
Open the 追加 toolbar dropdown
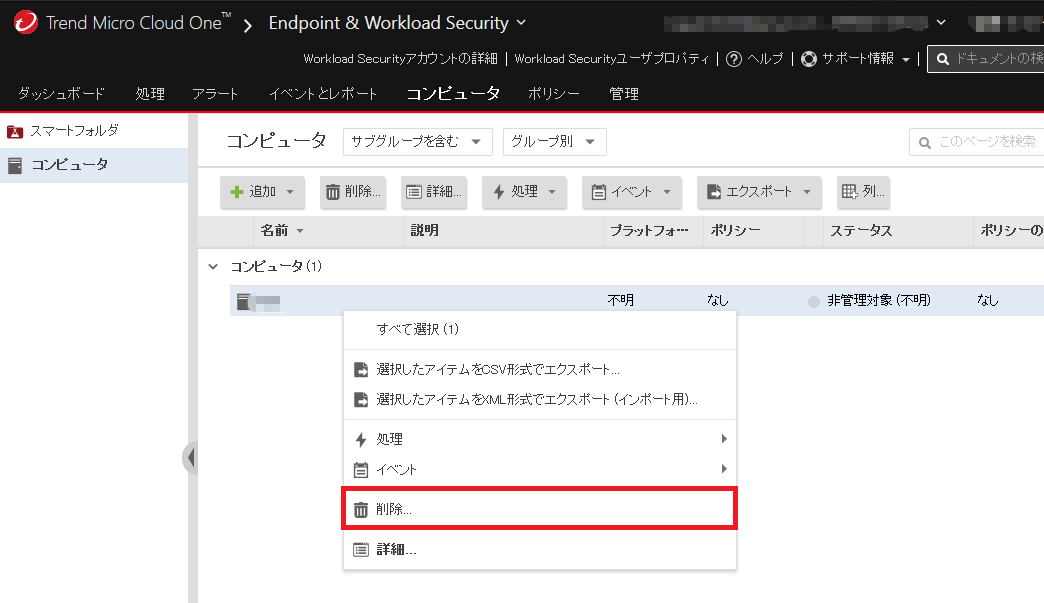pyautogui.click(x=262, y=192)
